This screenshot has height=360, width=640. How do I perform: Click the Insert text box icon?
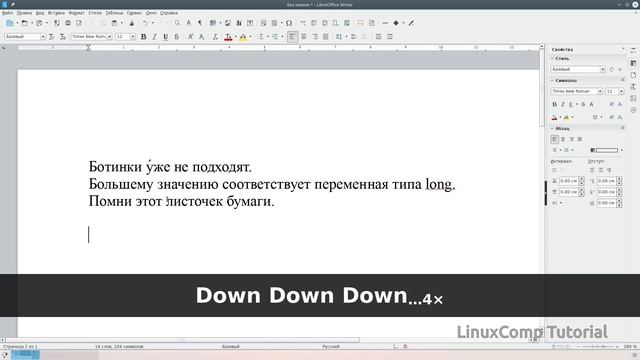pos(250,23)
